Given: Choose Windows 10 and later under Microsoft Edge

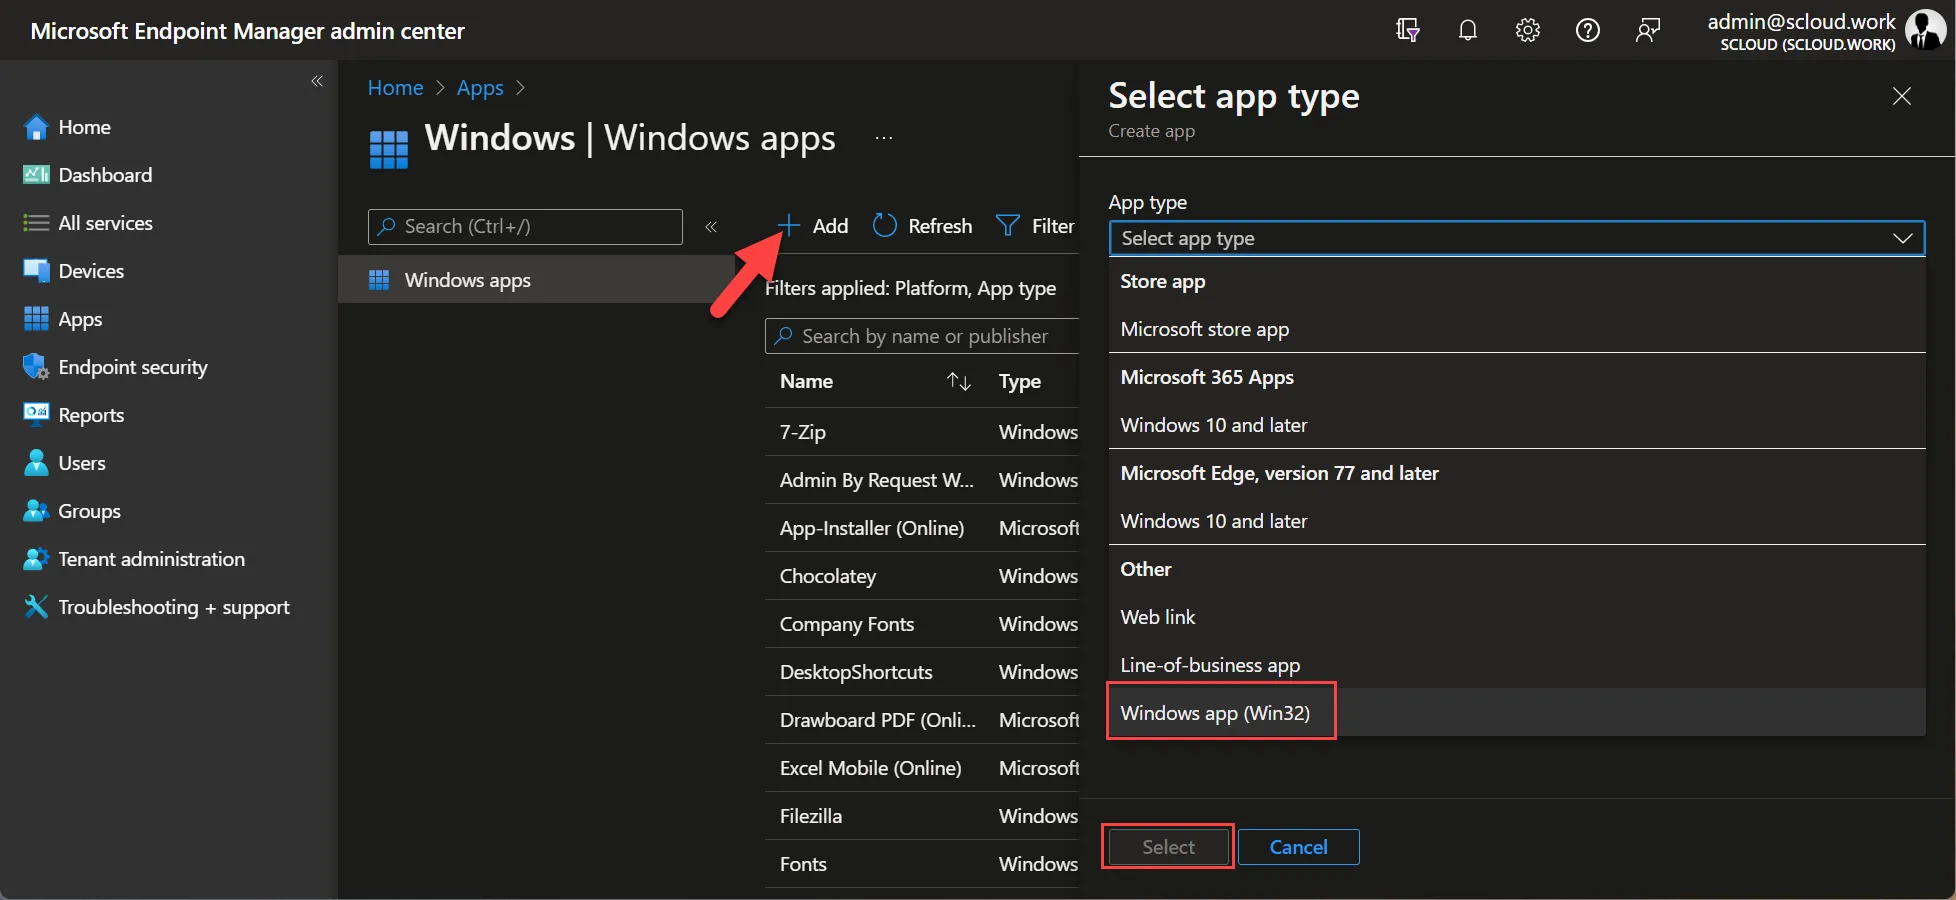Looking at the screenshot, I should pos(1517,521).
